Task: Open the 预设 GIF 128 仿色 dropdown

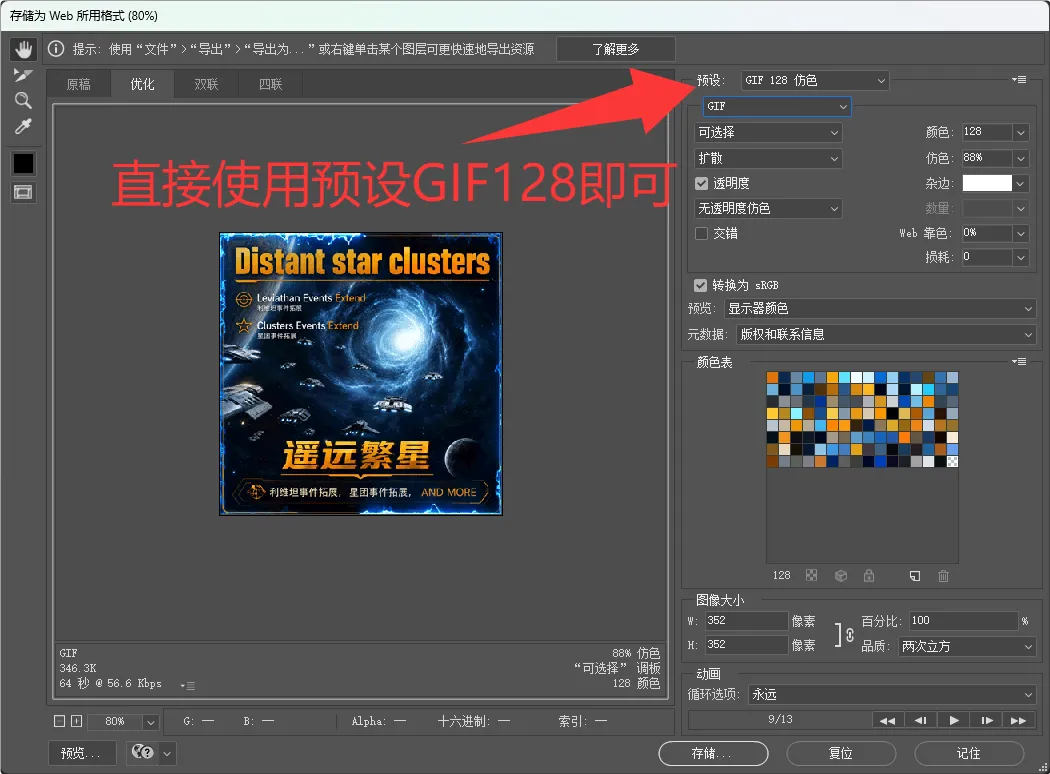Action: (815, 80)
